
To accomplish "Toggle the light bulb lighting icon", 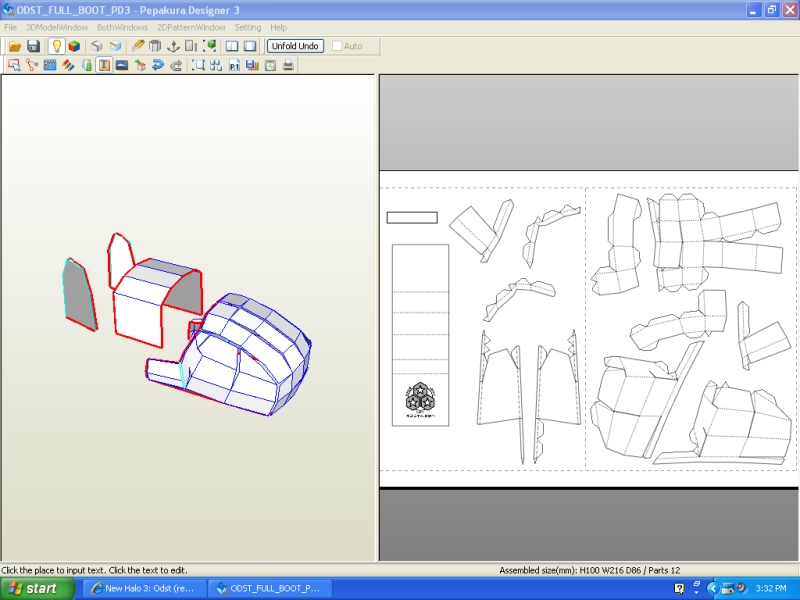I will point(56,46).
